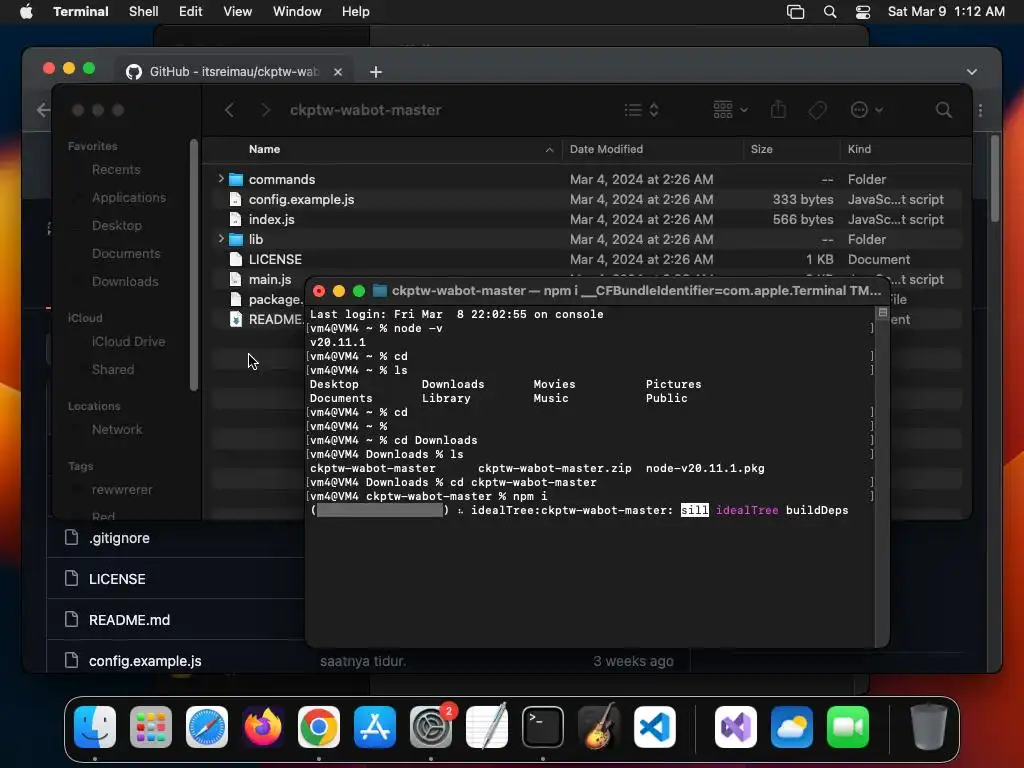Click Finder tags toolbar icon

coord(817,110)
